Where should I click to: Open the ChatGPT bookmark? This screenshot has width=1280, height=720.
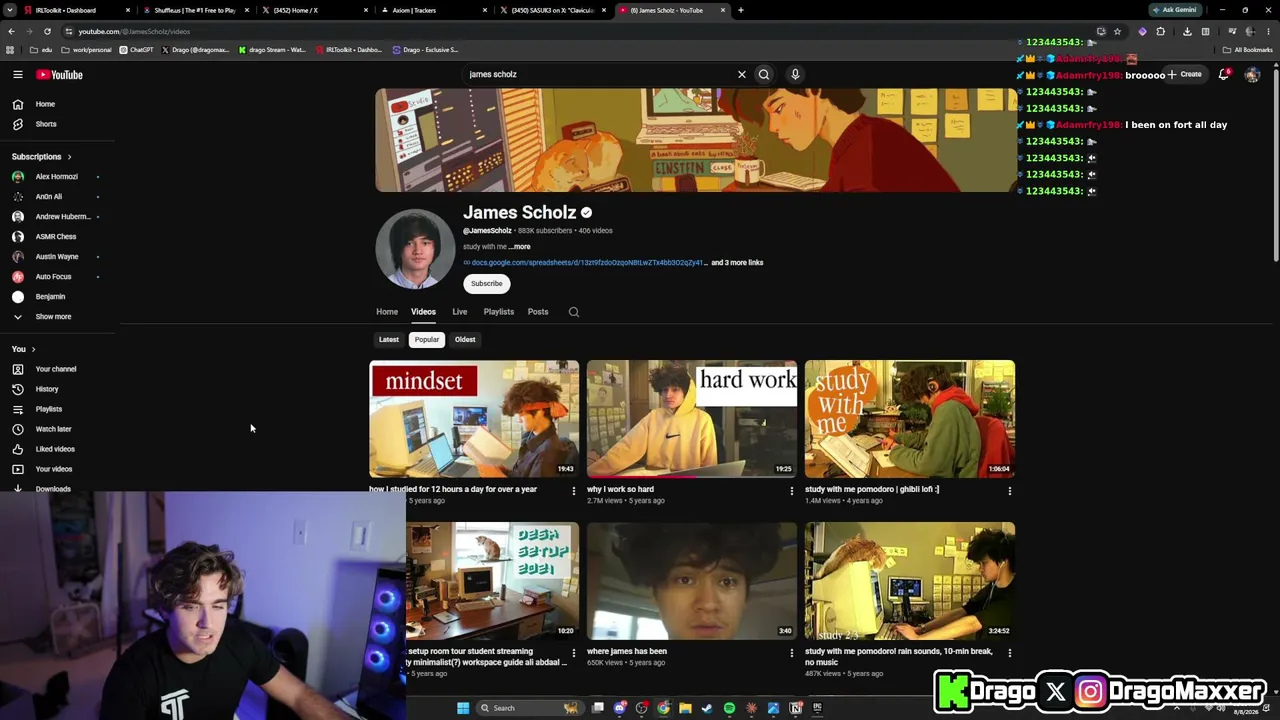137,50
